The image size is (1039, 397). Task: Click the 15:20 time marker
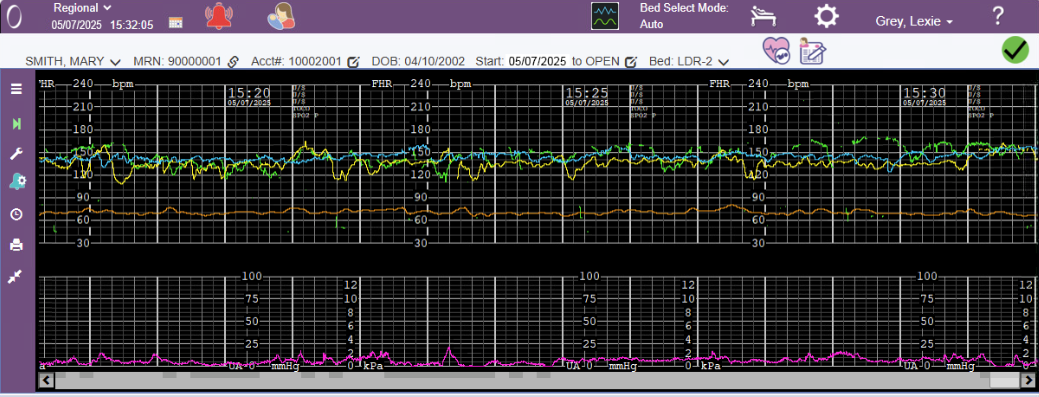point(250,93)
